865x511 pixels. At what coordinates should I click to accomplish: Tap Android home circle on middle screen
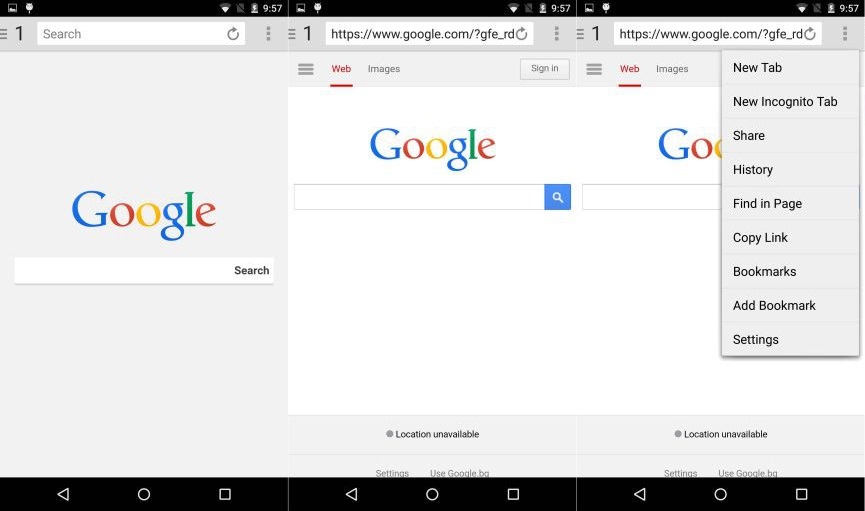click(432, 494)
